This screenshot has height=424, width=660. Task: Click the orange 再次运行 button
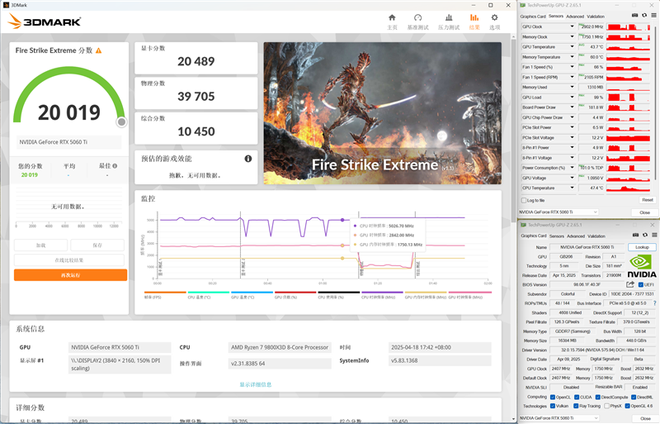pyautogui.click(x=70, y=275)
